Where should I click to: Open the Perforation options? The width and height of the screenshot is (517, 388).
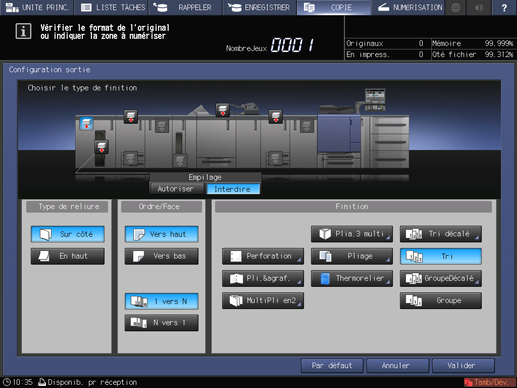point(263,256)
